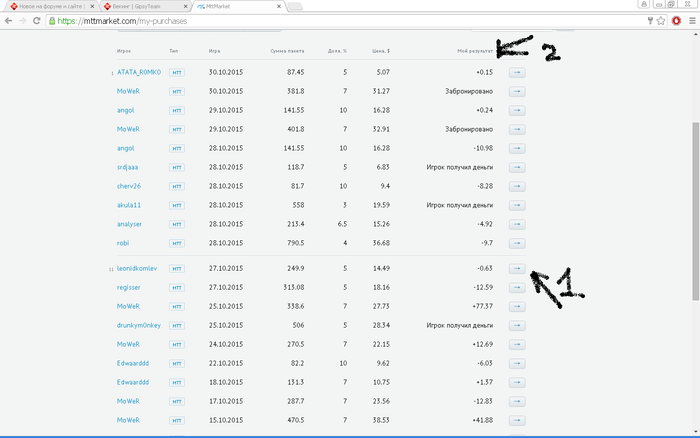Close the MttMarket tab
This screenshot has height=438, width=700.
[x=279, y=6]
